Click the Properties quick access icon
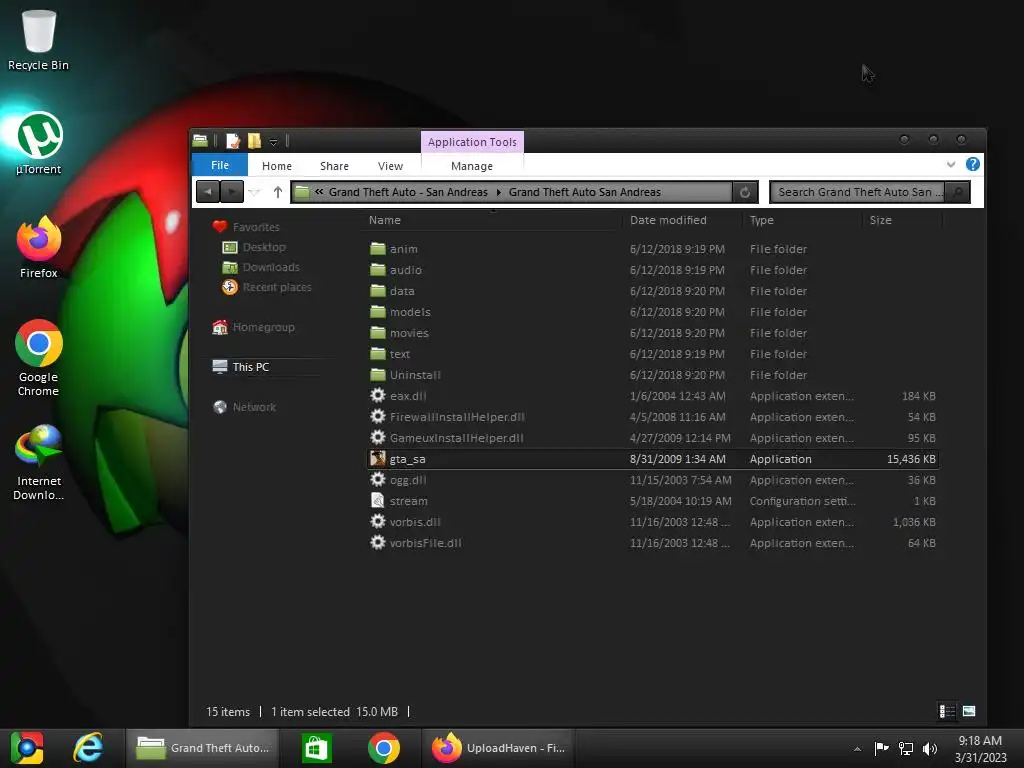 (x=232, y=140)
